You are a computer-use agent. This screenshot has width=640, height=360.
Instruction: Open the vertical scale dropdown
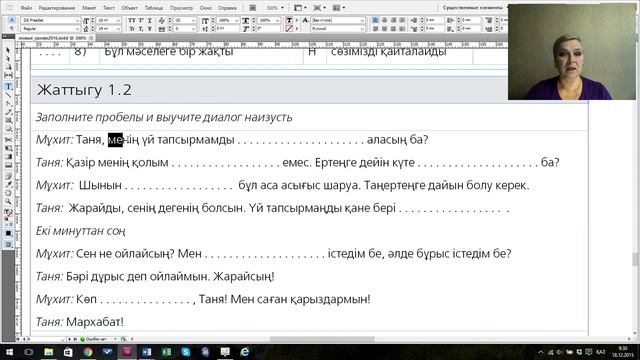(236, 20)
